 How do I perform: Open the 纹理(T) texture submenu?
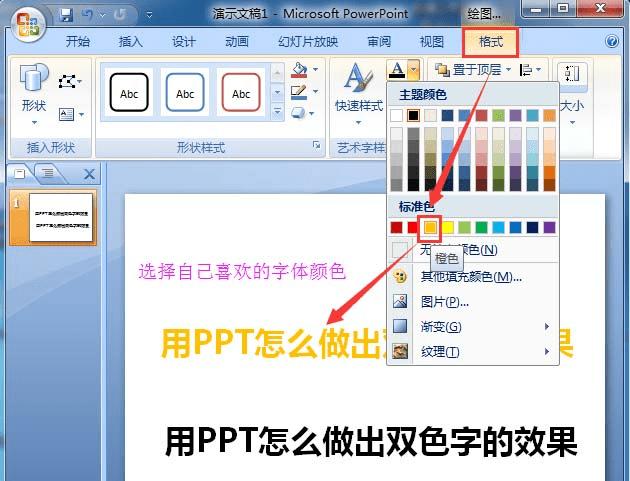pyautogui.click(x=474, y=352)
